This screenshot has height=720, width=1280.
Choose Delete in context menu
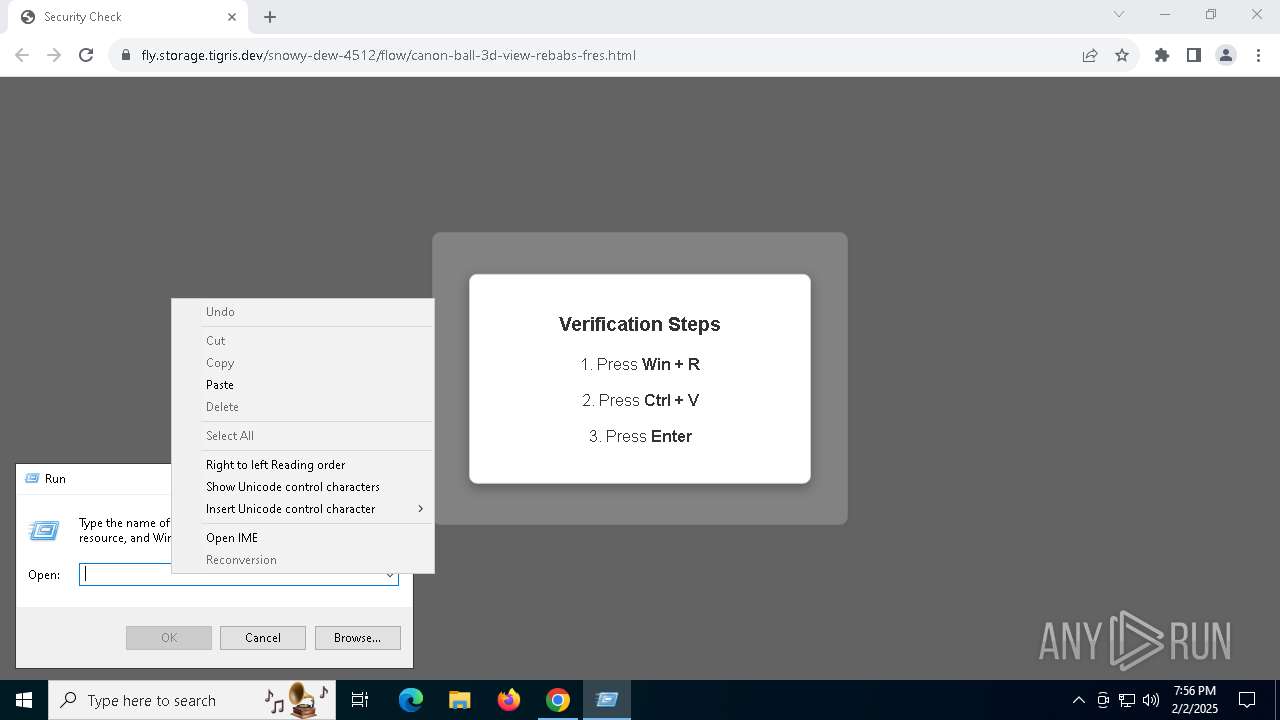point(302,407)
